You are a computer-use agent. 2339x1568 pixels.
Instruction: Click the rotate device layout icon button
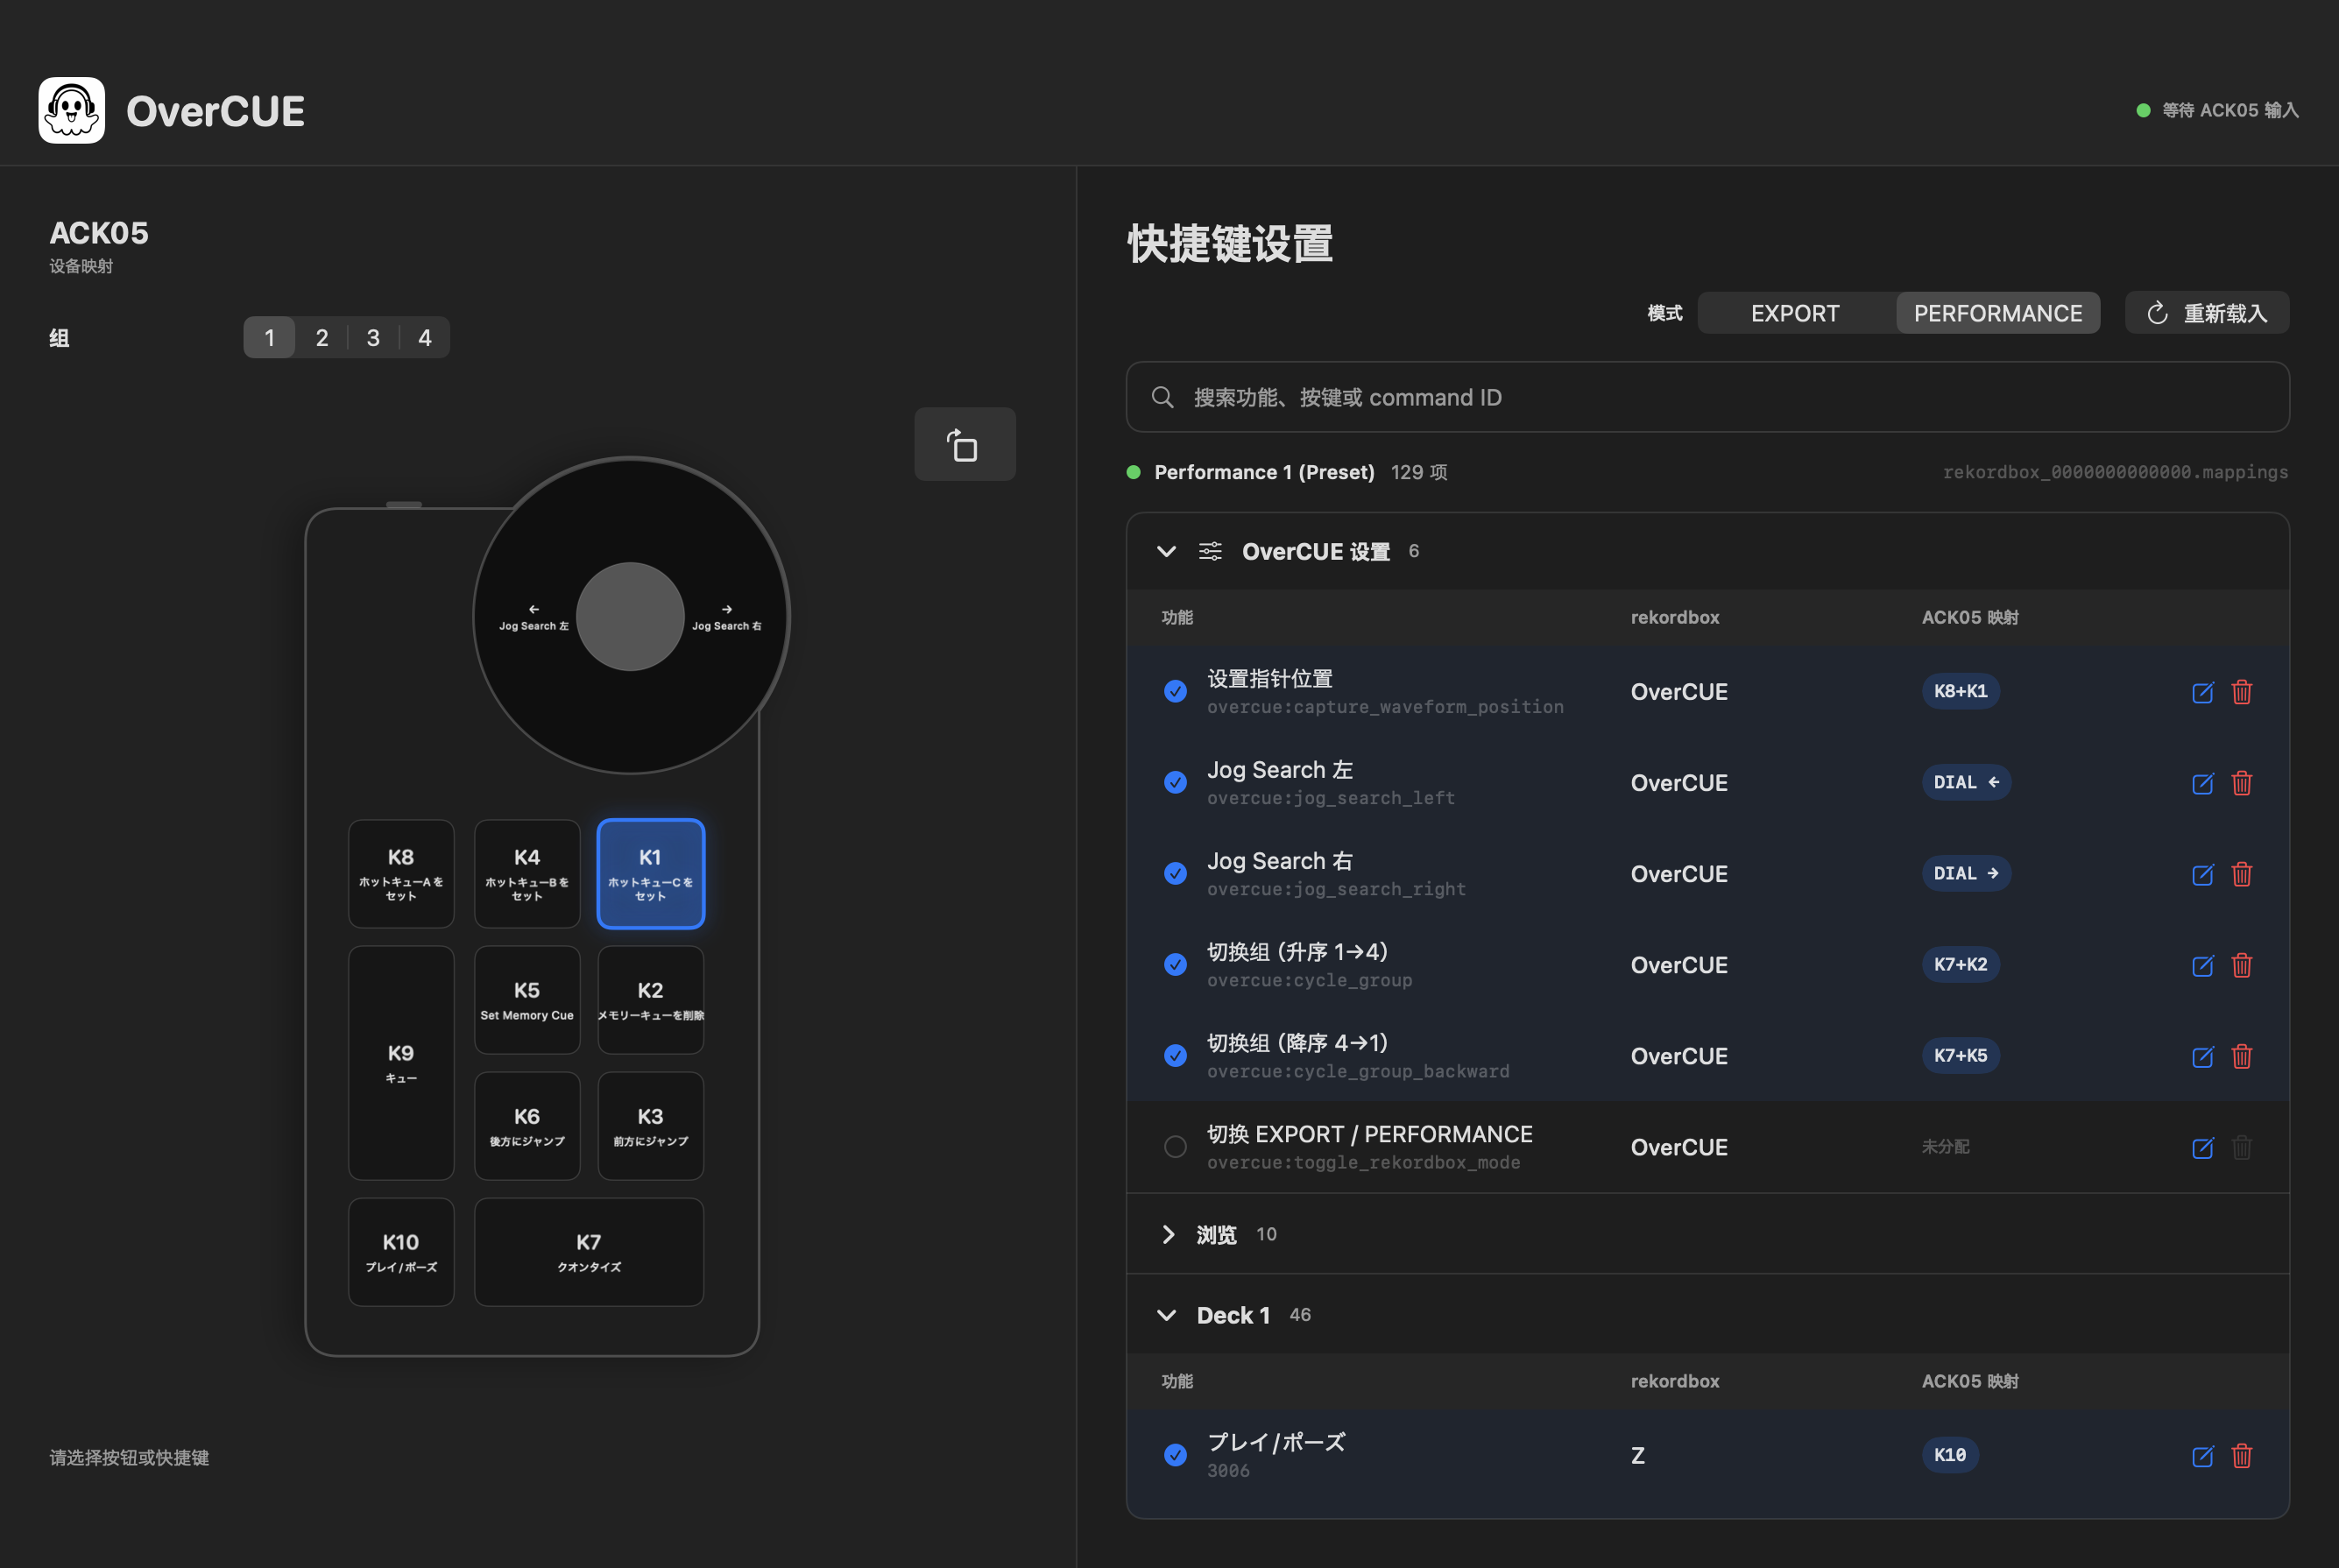click(x=964, y=444)
